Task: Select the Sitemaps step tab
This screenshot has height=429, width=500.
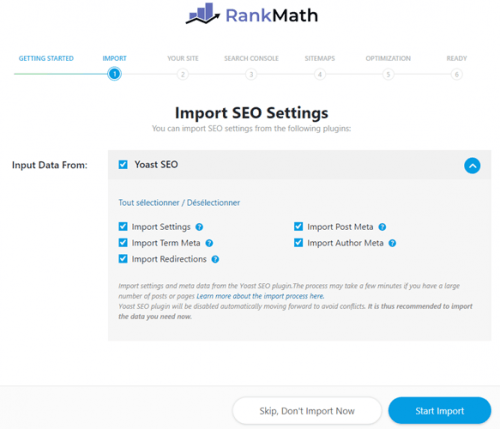Action: 320,58
